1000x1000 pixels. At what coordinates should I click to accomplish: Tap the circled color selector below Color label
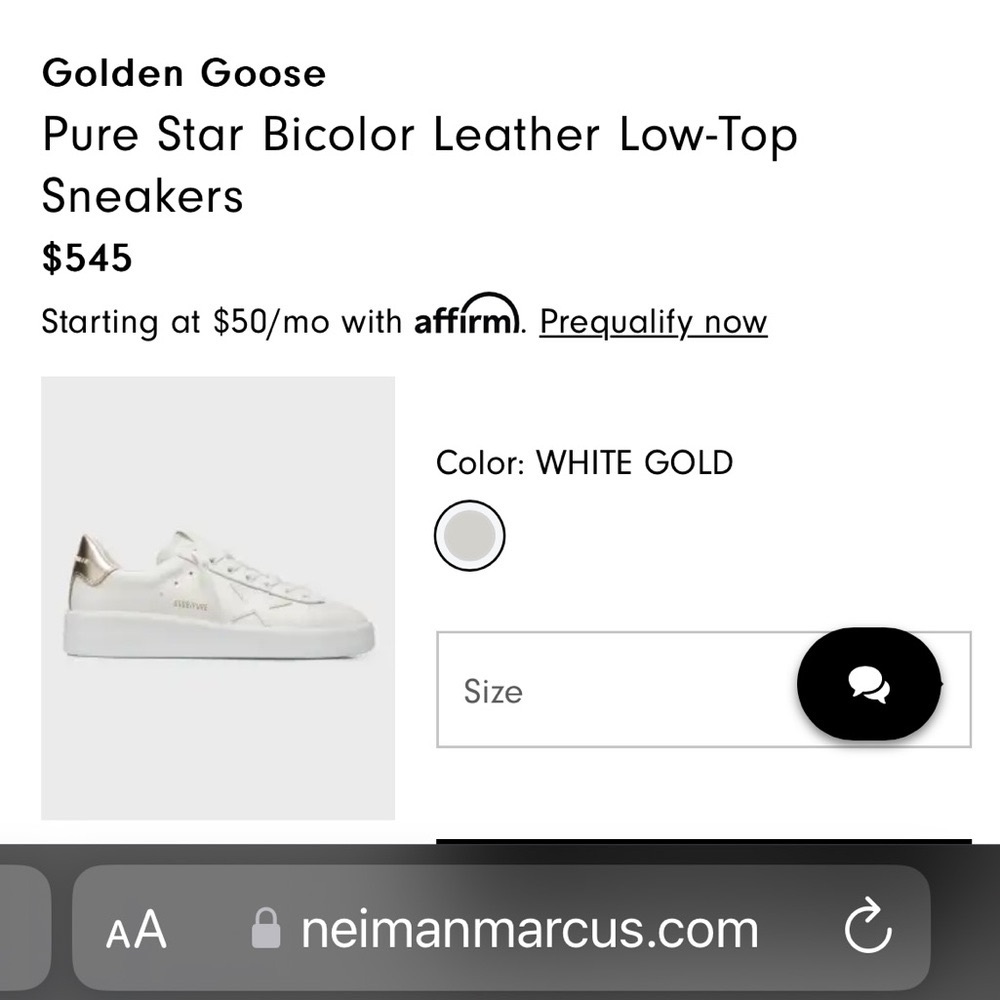point(470,535)
